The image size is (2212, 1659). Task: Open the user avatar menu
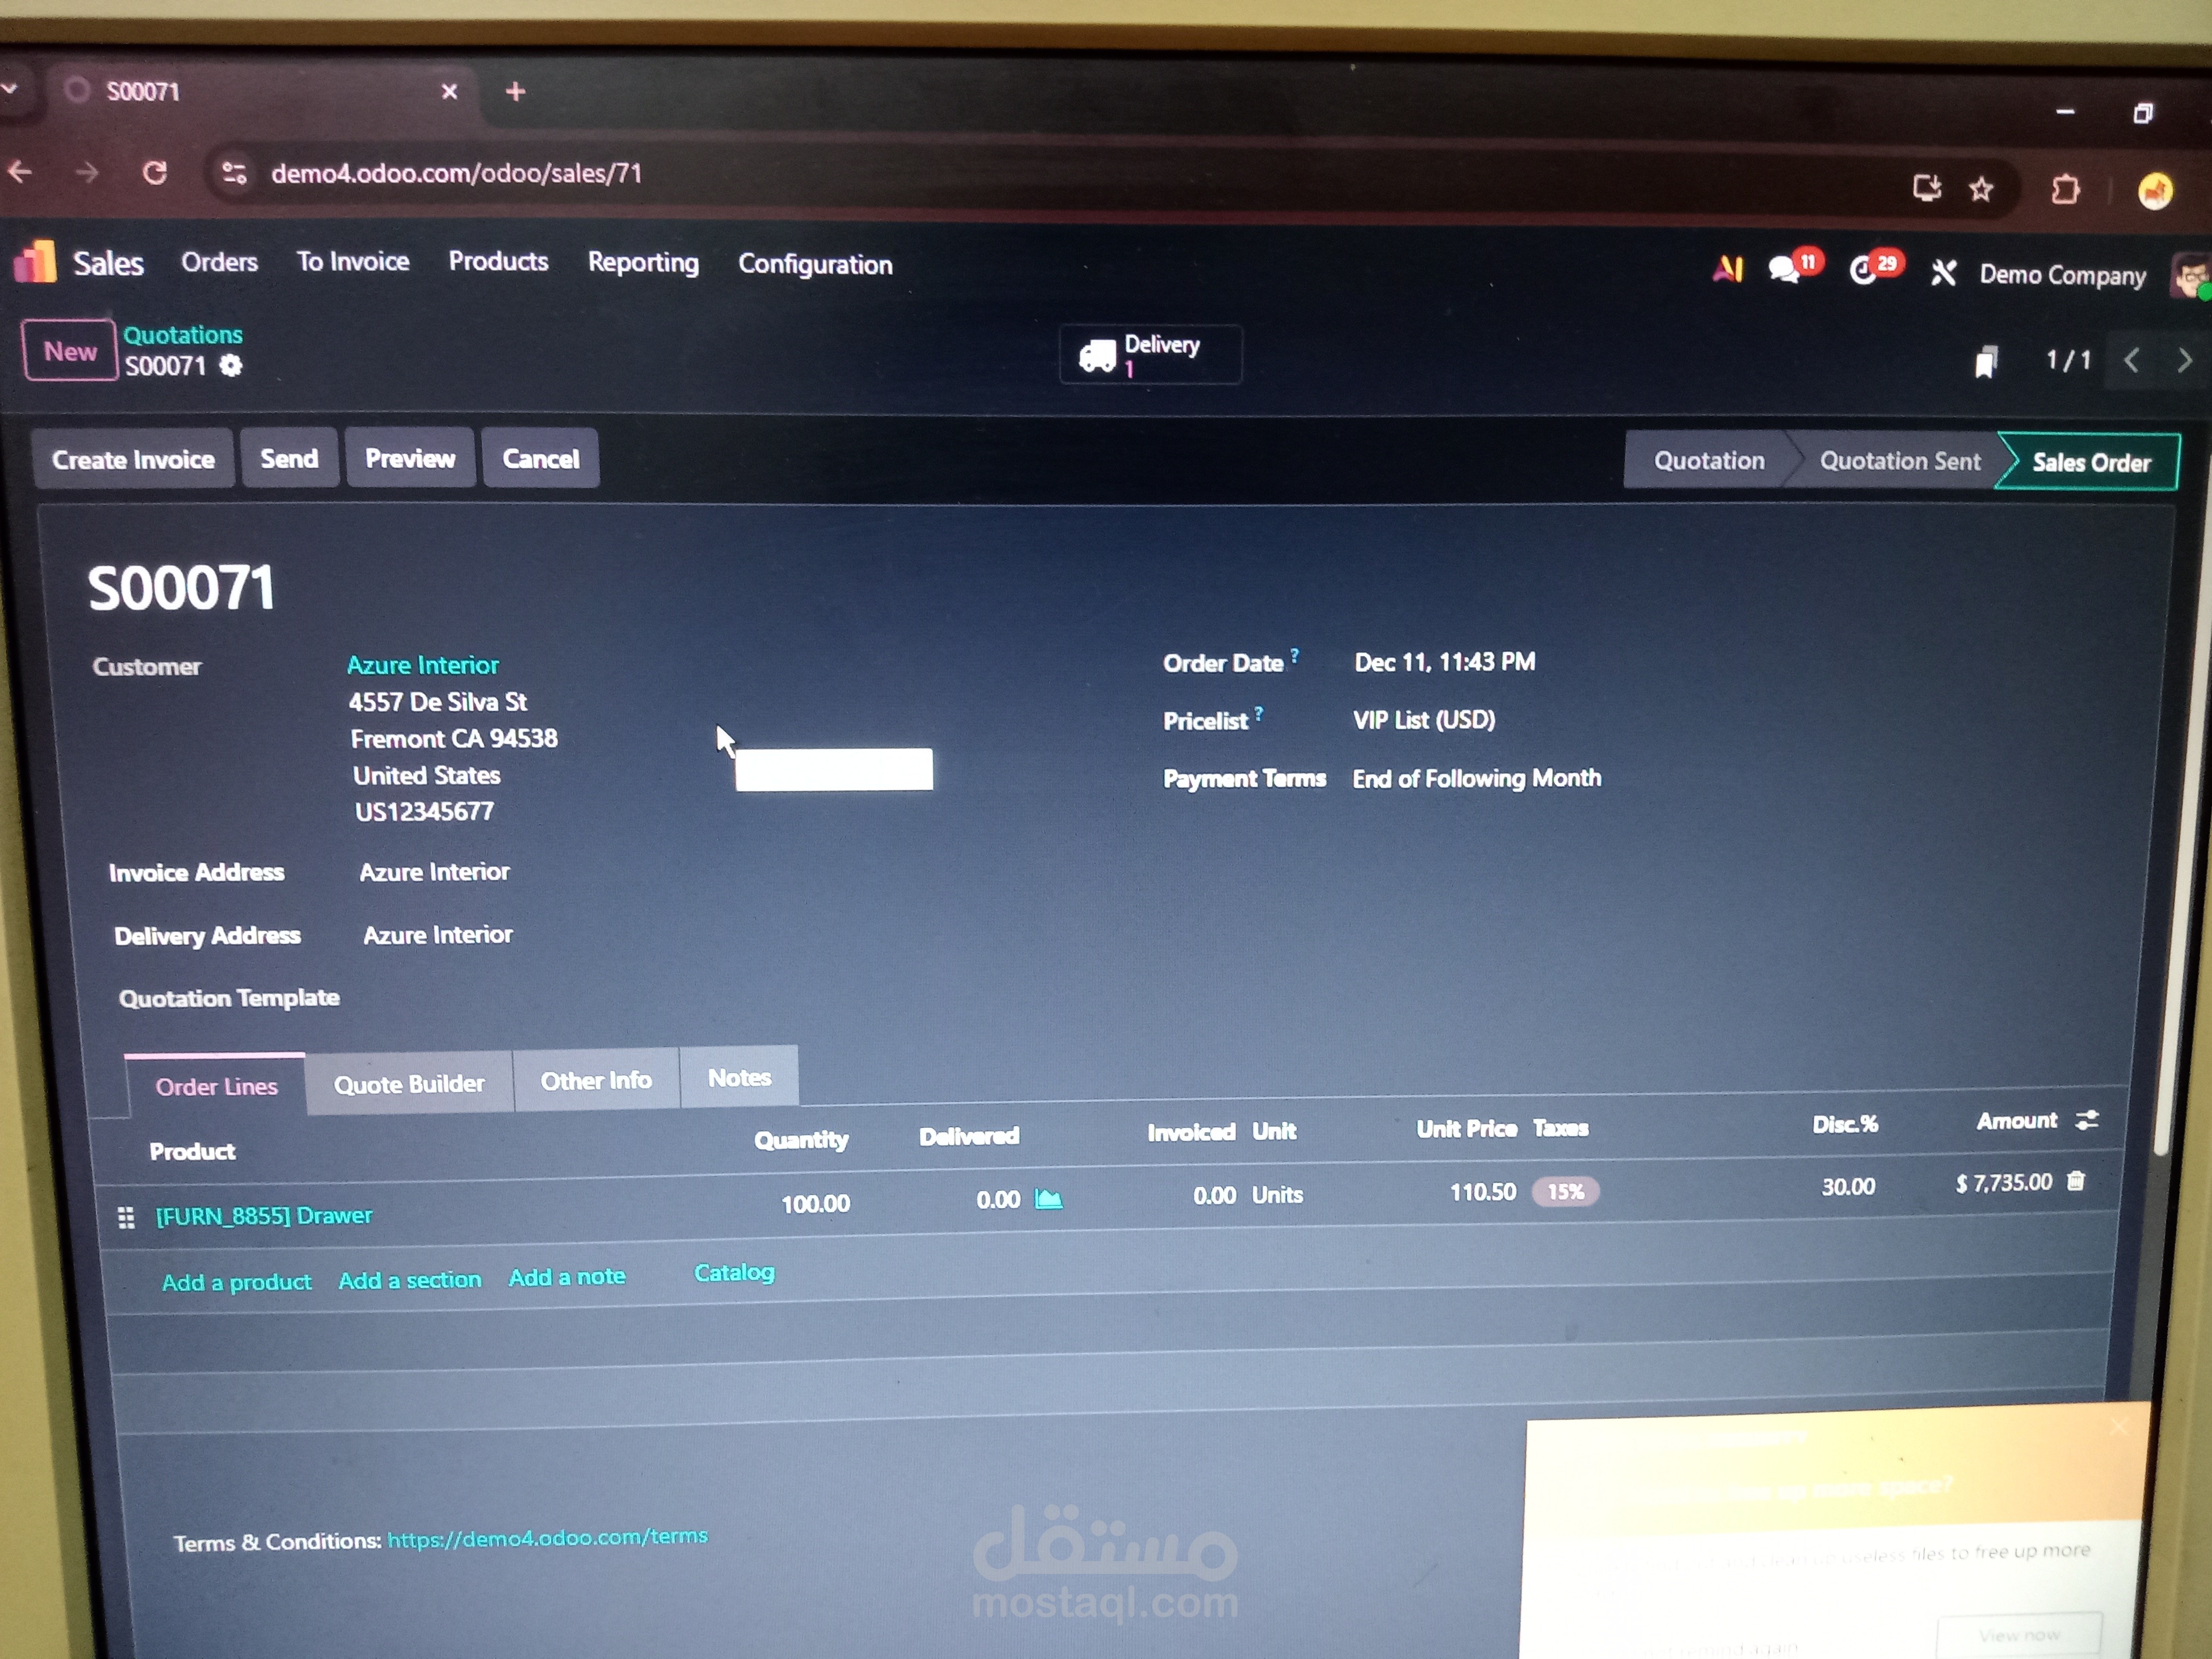coord(2190,276)
